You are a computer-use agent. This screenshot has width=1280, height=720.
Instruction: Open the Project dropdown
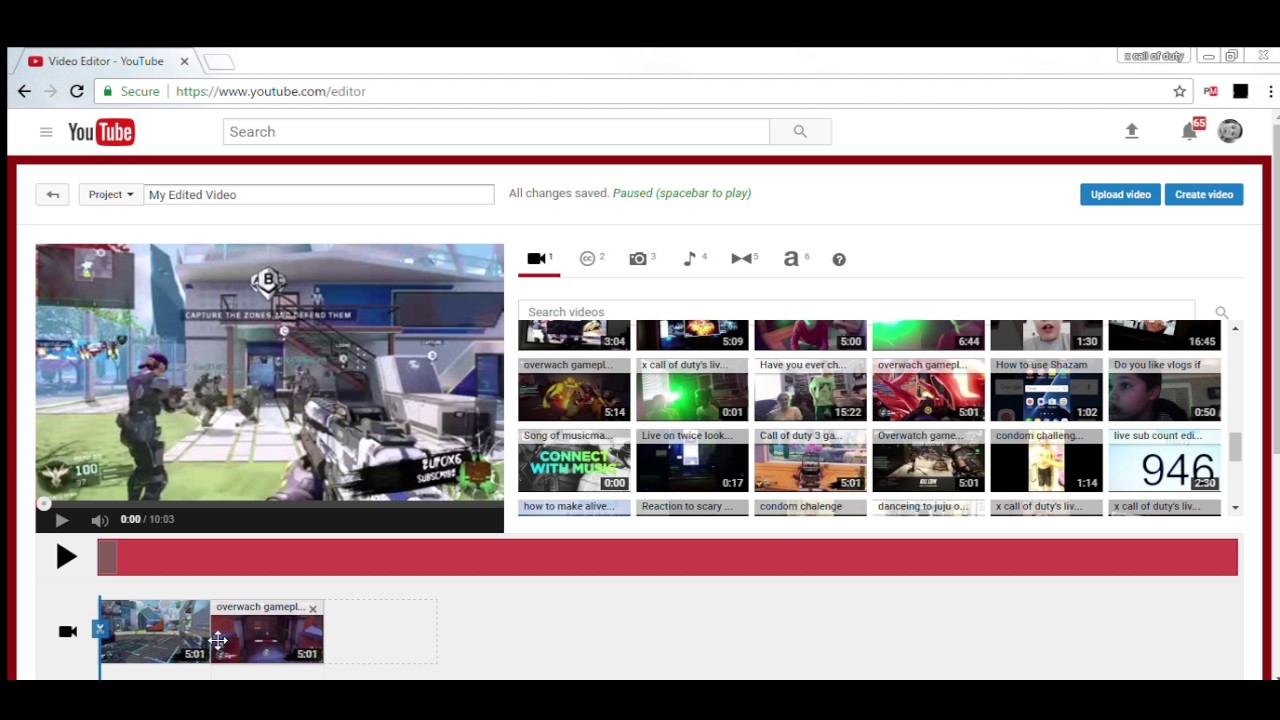[x=111, y=194]
